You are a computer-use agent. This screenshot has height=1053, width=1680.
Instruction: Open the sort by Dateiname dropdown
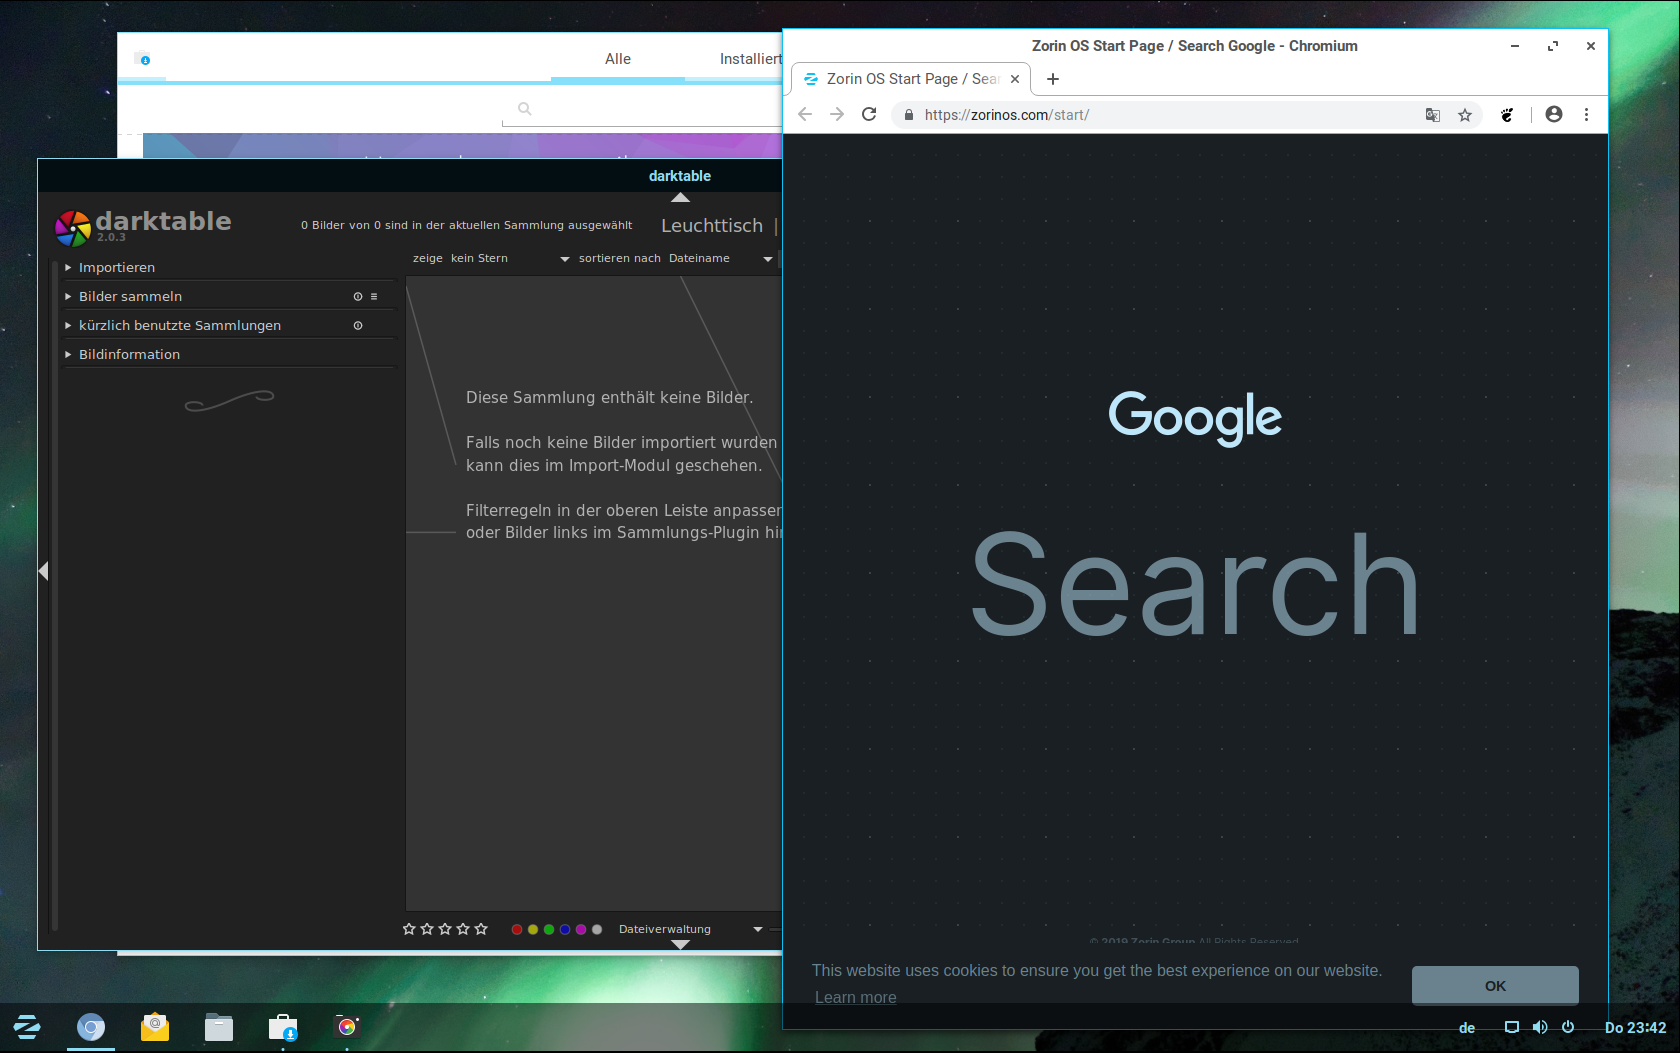tap(720, 259)
